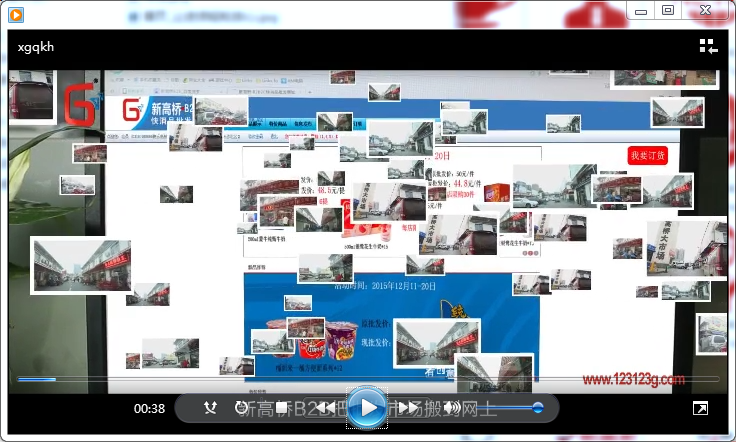The height and width of the screenshot is (442, 736).
Task: Skip to the previous track
Action: point(325,408)
